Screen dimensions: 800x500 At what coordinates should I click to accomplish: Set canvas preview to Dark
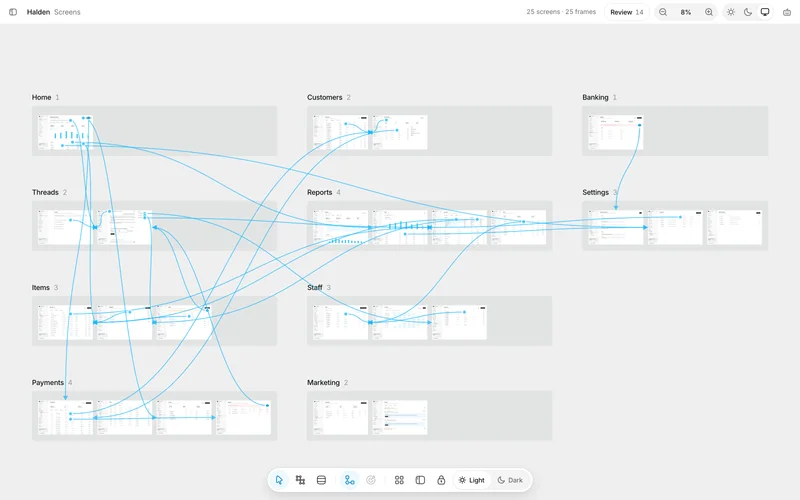click(x=510, y=480)
